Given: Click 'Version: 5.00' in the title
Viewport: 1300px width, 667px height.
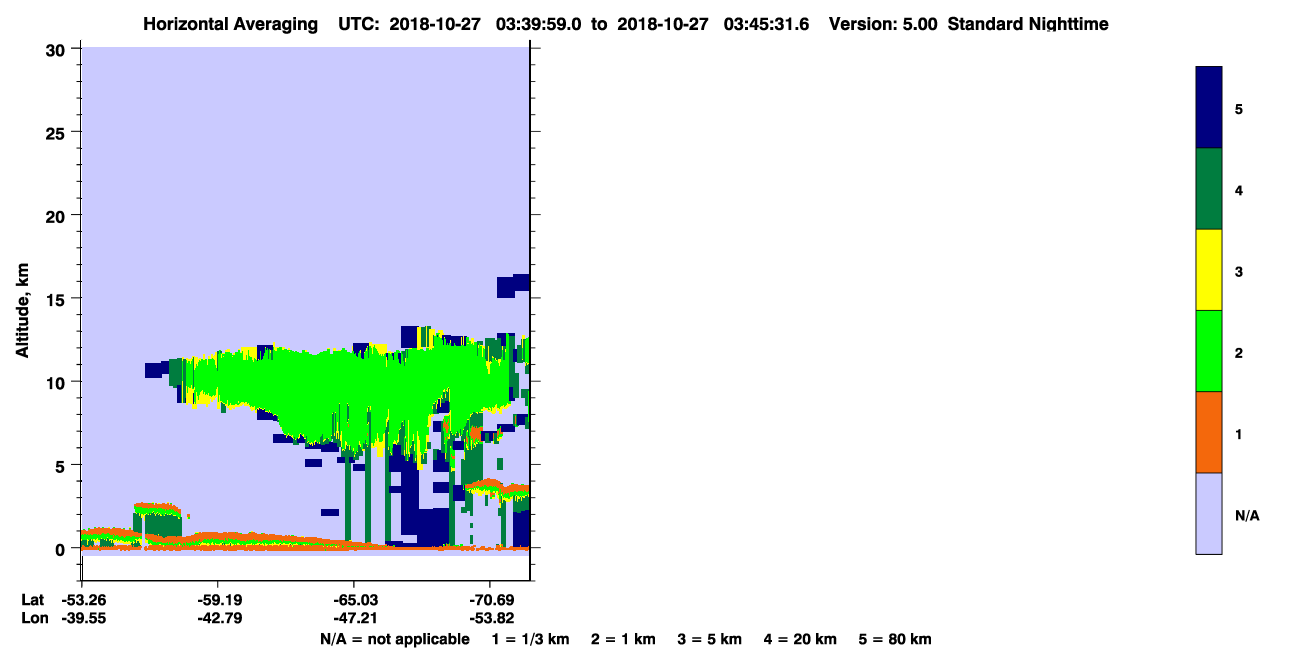Looking at the screenshot, I should tap(882, 24).
